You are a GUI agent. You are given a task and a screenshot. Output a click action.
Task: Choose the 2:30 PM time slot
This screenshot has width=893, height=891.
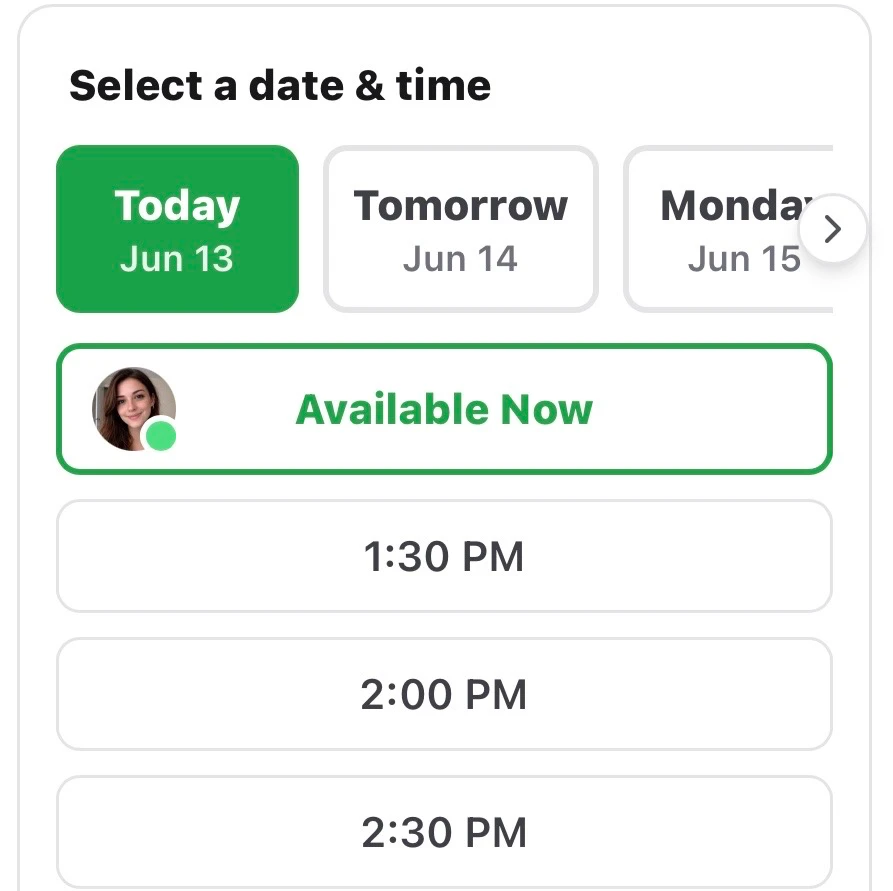click(x=444, y=832)
